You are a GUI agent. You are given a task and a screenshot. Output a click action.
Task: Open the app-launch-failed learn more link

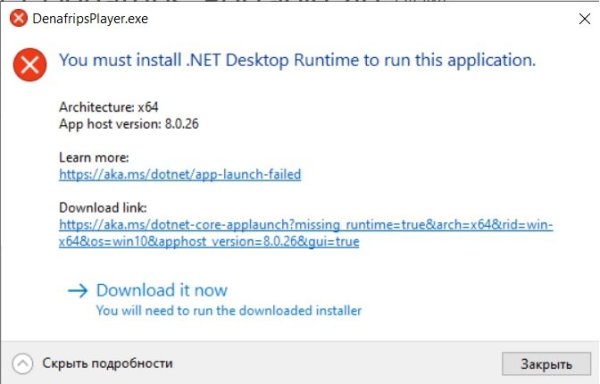click(x=180, y=174)
